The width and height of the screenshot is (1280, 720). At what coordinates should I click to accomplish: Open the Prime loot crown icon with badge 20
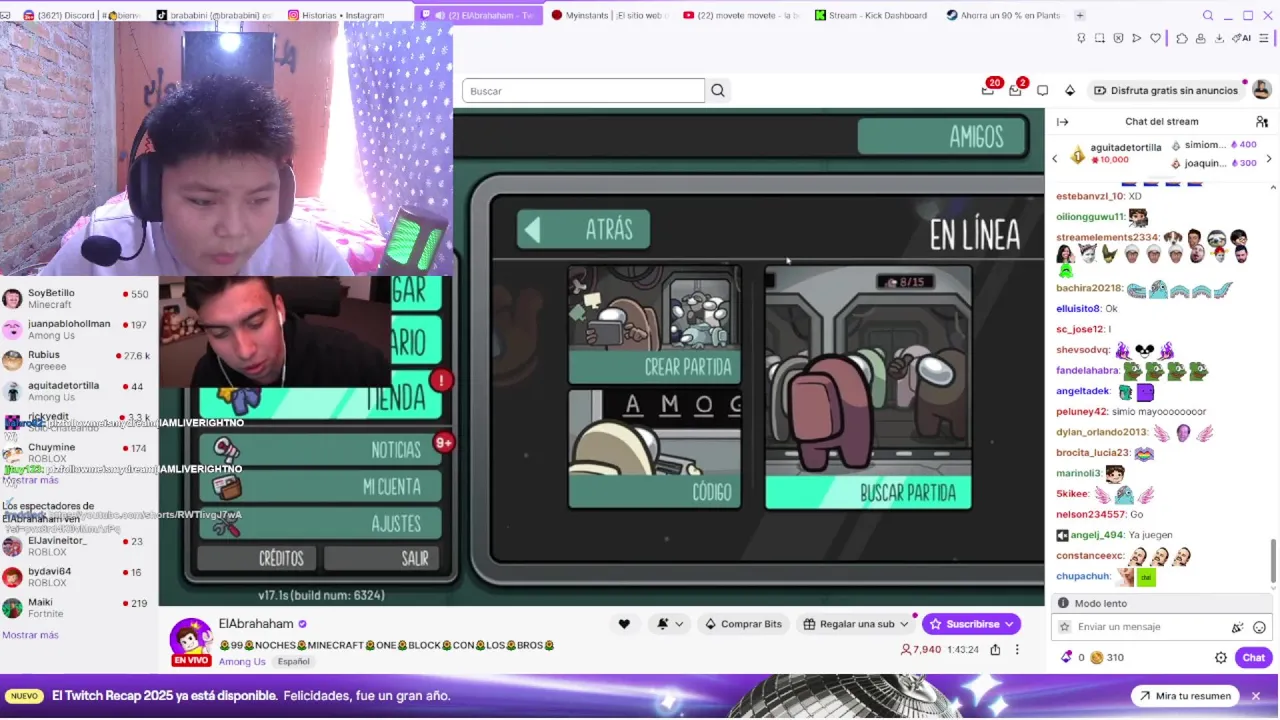coord(988,90)
